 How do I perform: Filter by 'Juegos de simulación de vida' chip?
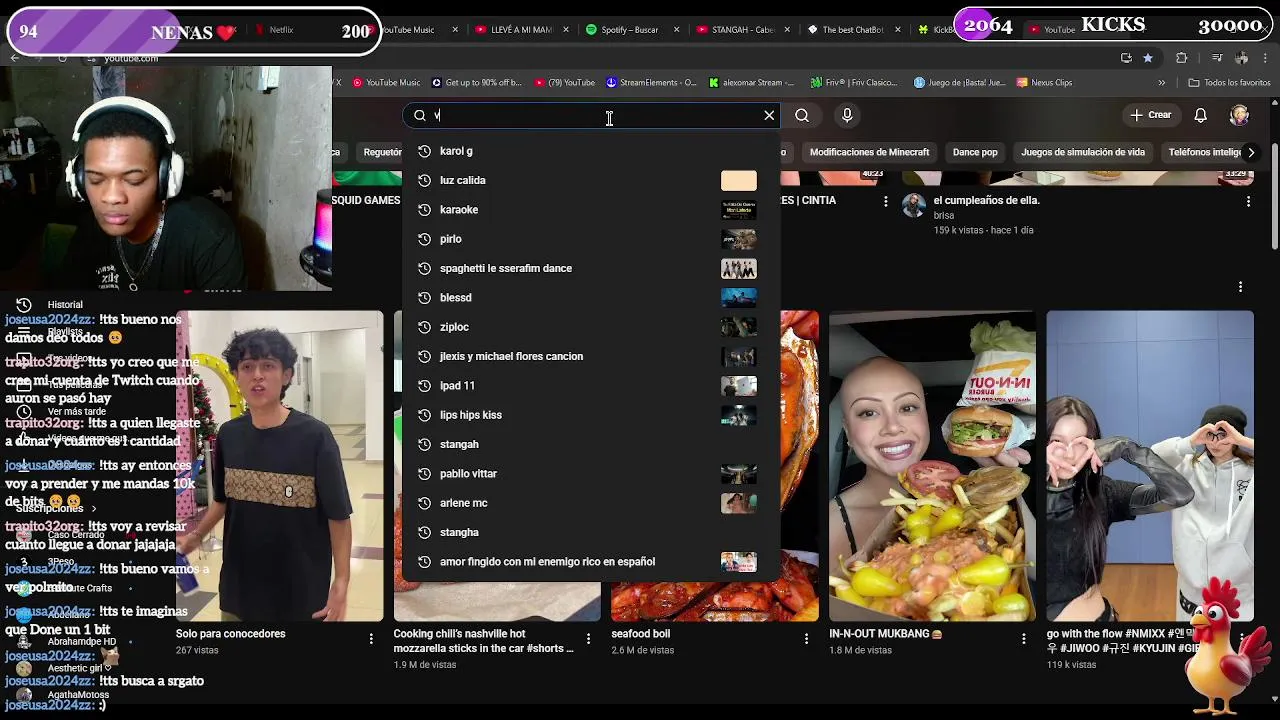pos(1083,152)
